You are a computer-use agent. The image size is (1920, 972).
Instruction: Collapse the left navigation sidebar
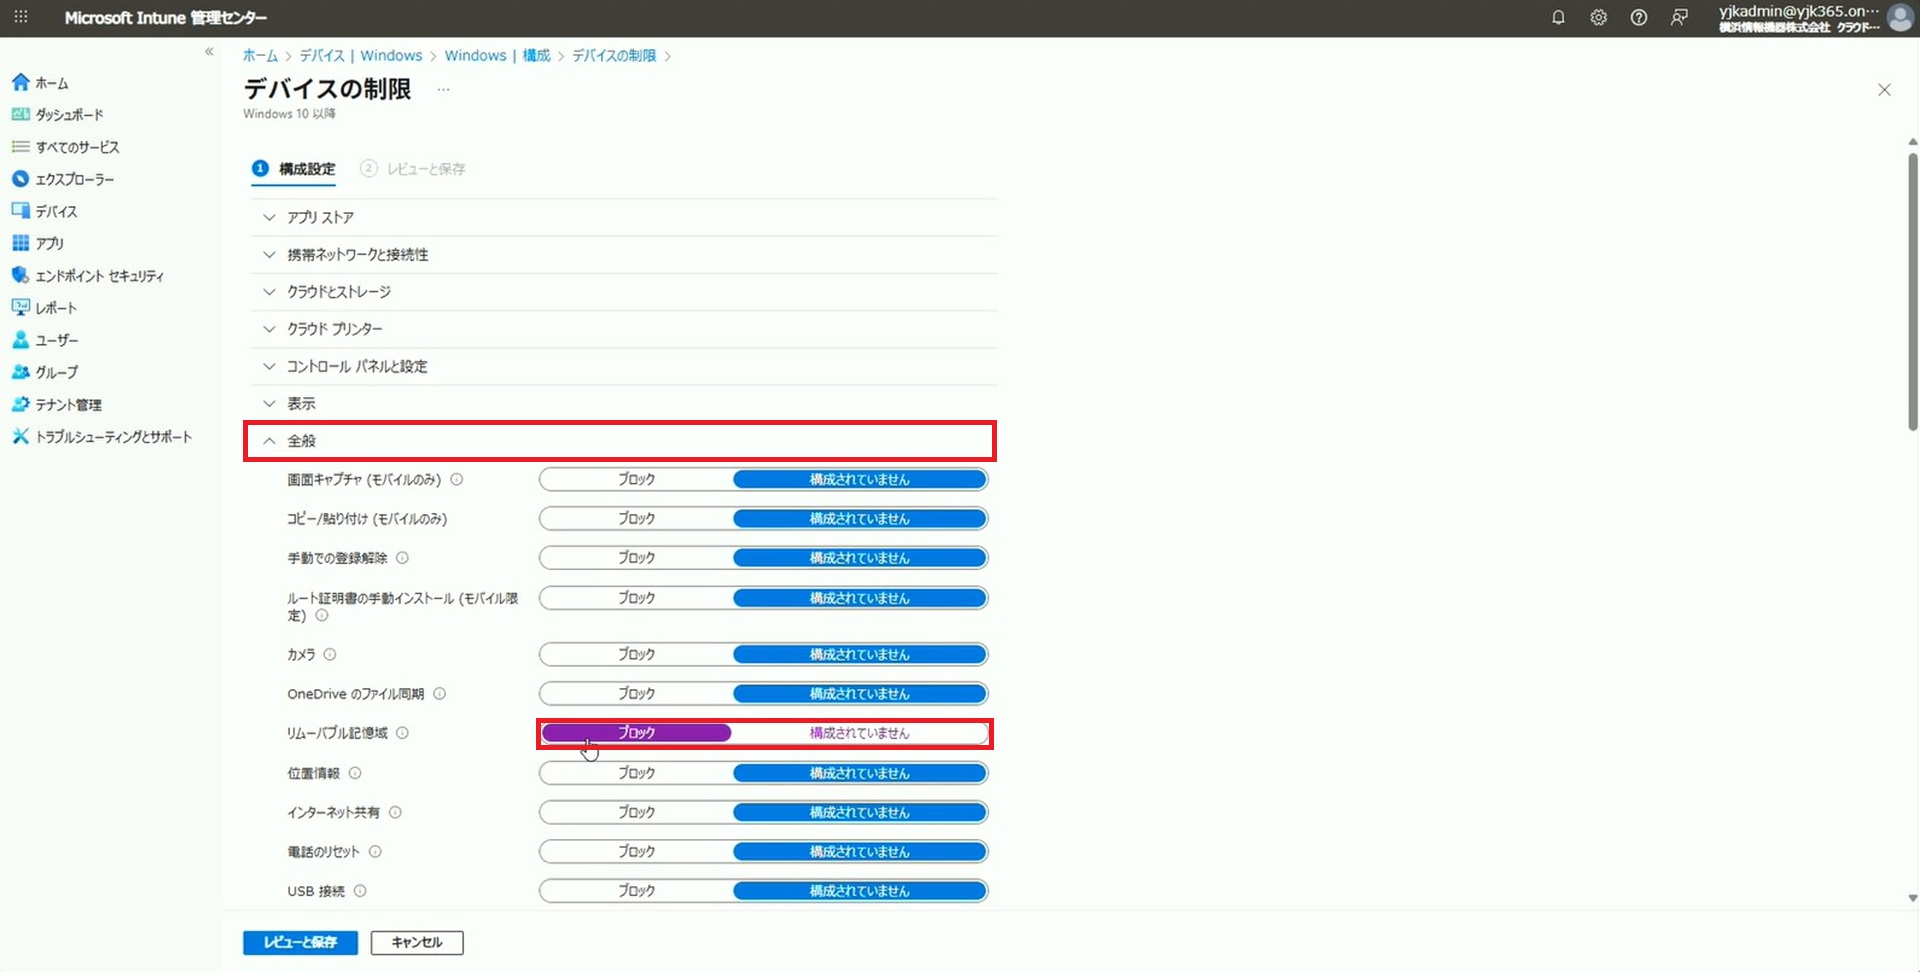click(x=209, y=52)
